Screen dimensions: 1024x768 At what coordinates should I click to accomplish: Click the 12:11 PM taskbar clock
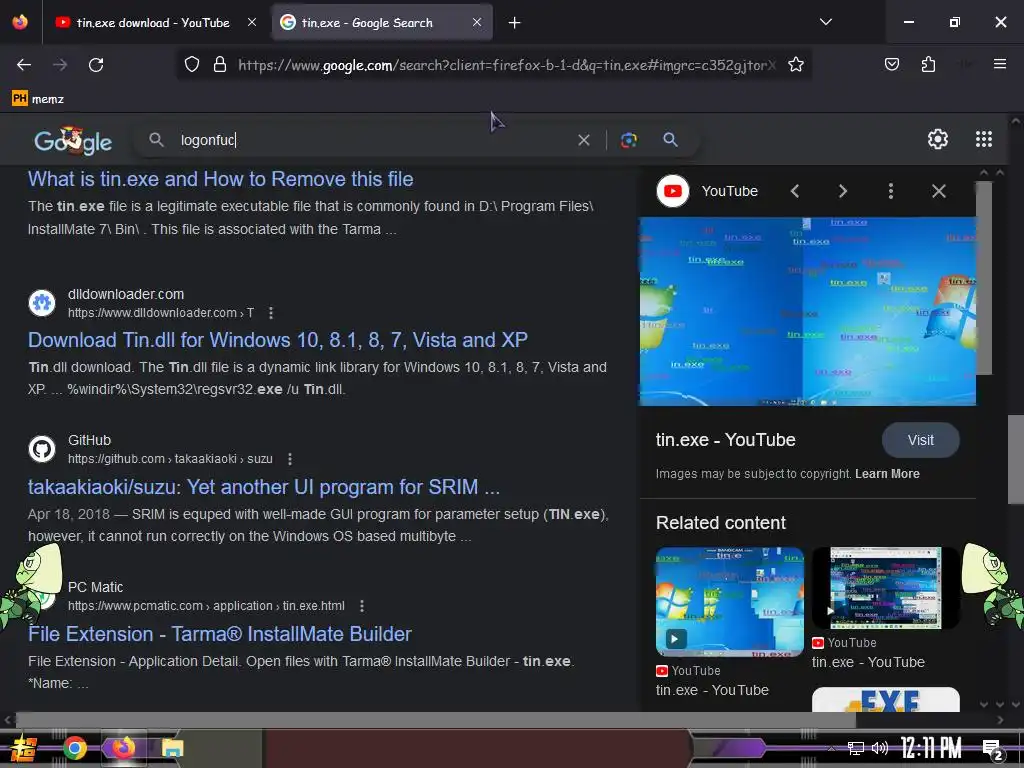coord(931,748)
